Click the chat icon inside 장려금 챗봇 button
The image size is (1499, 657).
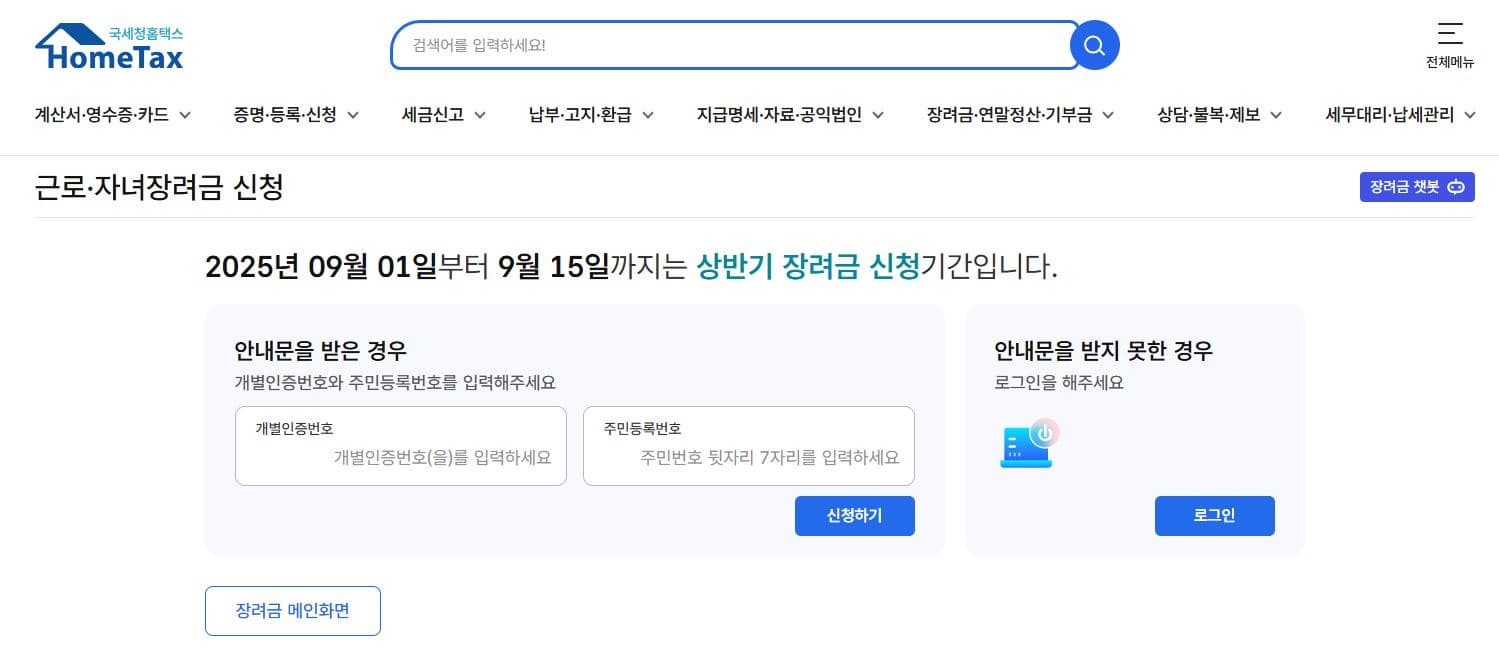pyautogui.click(x=1456, y=187)
